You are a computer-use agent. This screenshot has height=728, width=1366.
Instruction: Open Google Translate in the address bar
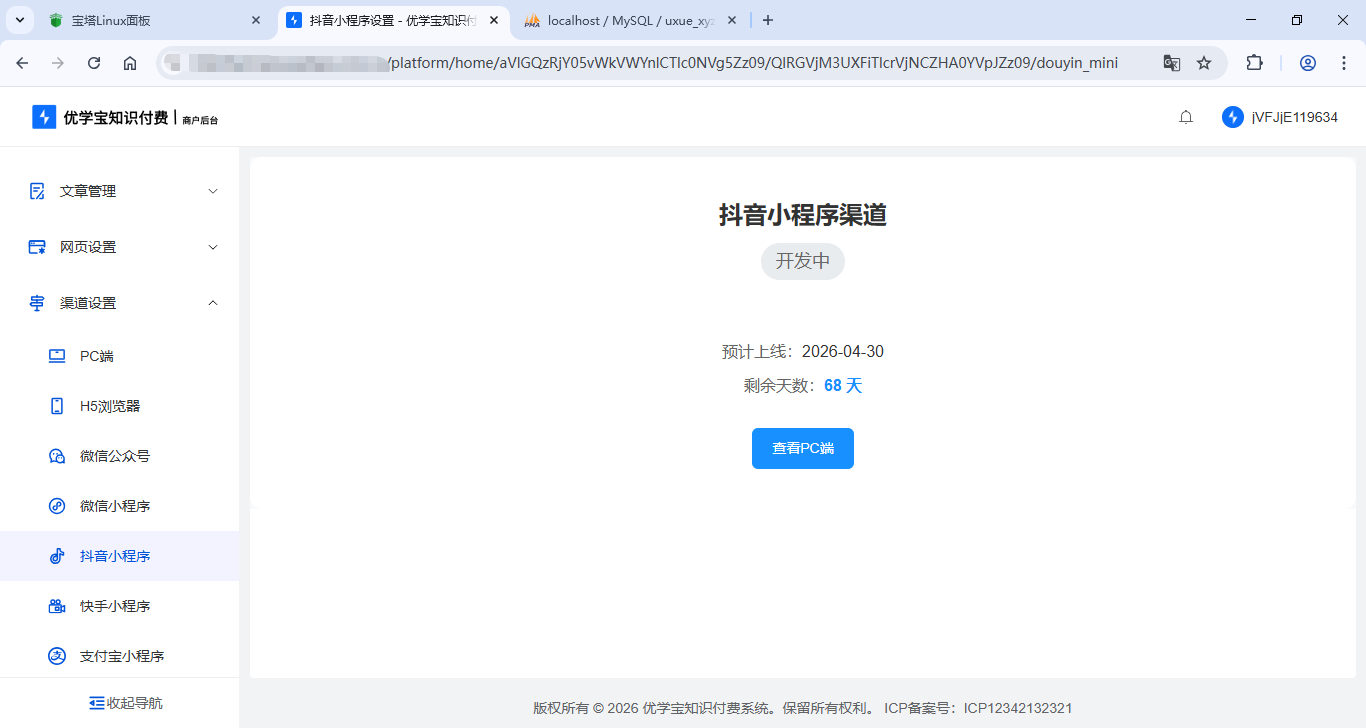coord(1171,62)
